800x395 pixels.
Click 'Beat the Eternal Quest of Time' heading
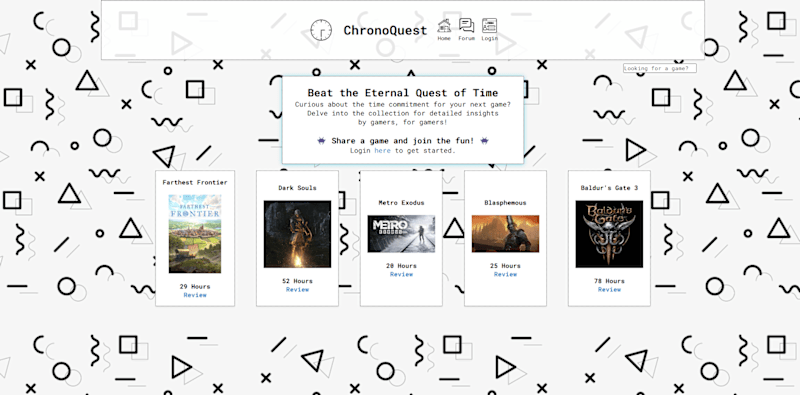[403, 93]
